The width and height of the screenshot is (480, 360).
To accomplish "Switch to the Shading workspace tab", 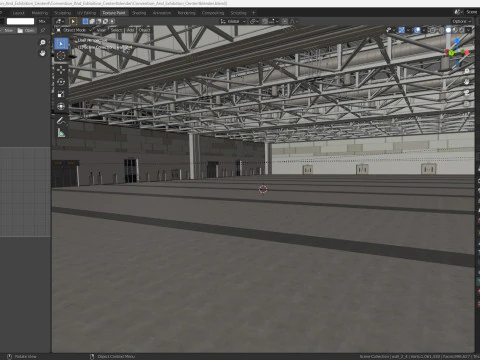I will (139, 13).
